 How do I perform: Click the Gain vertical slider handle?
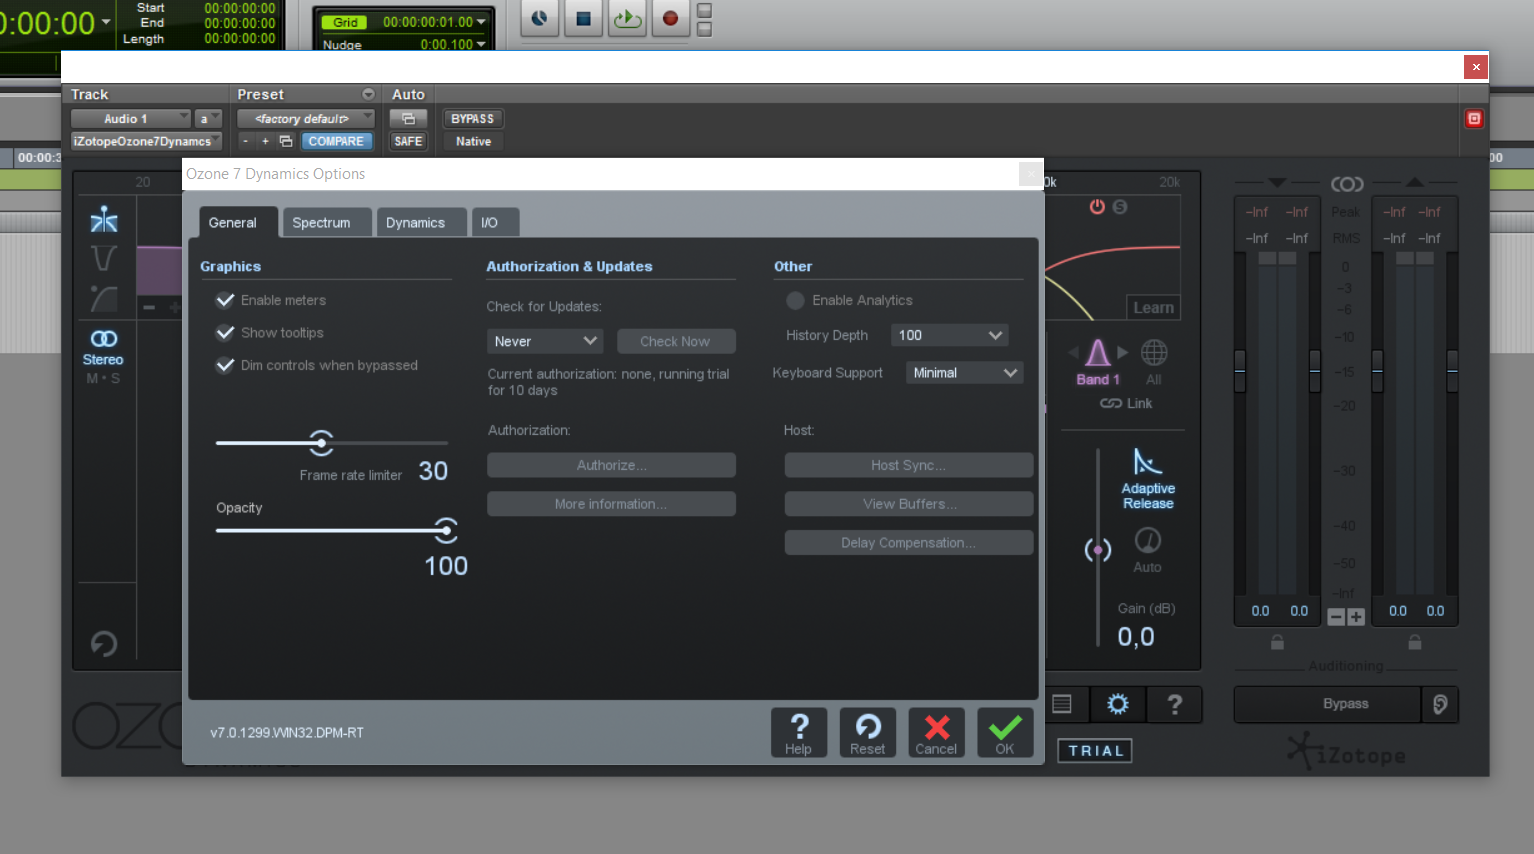[x=1098, y=550]
